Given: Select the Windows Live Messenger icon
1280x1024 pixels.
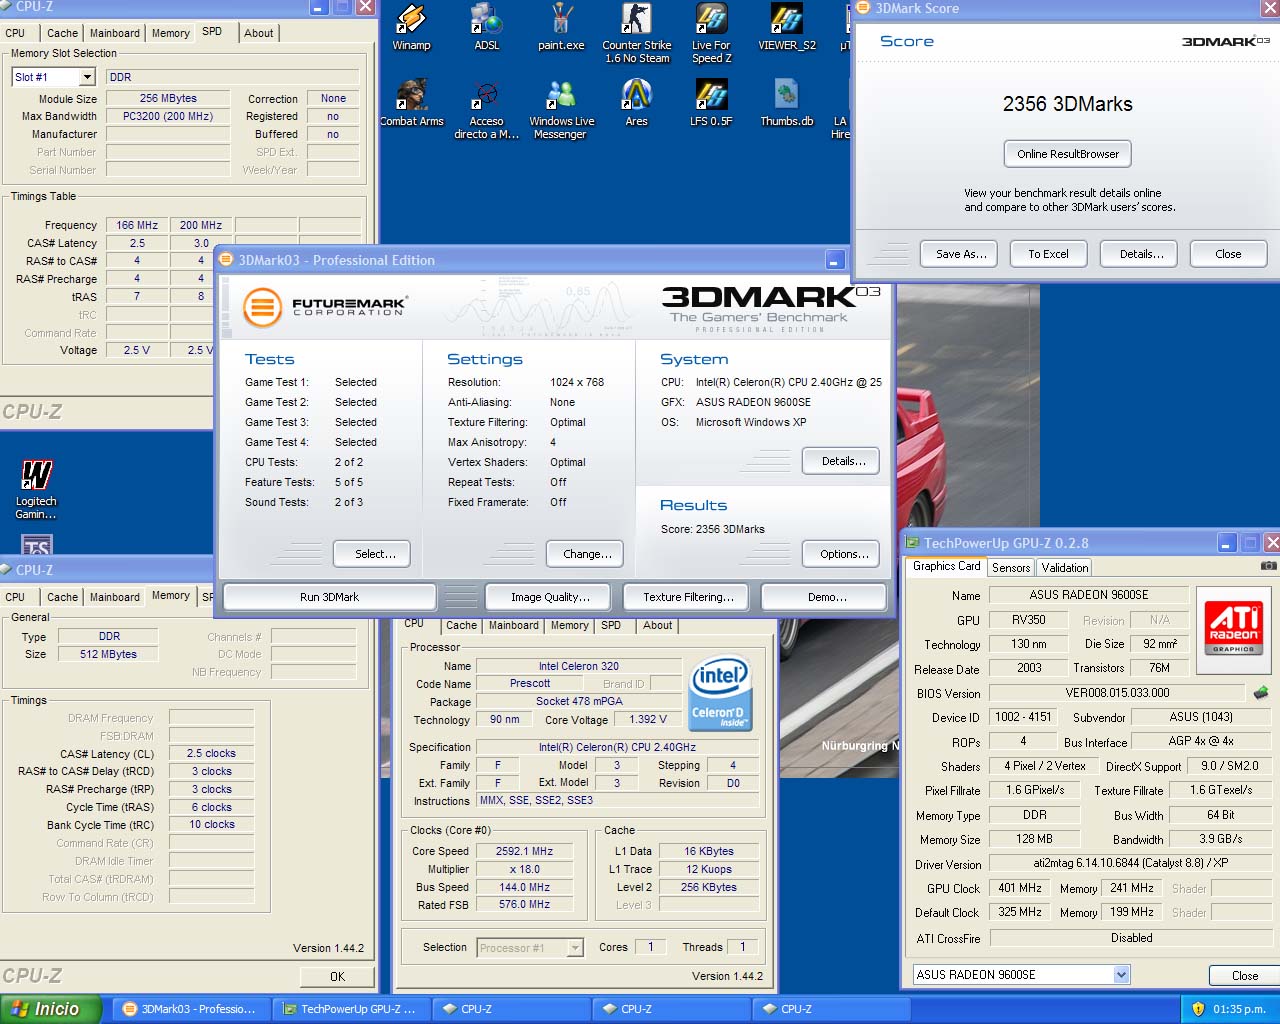Looking at the screenshot, I should tap(561, 109).
